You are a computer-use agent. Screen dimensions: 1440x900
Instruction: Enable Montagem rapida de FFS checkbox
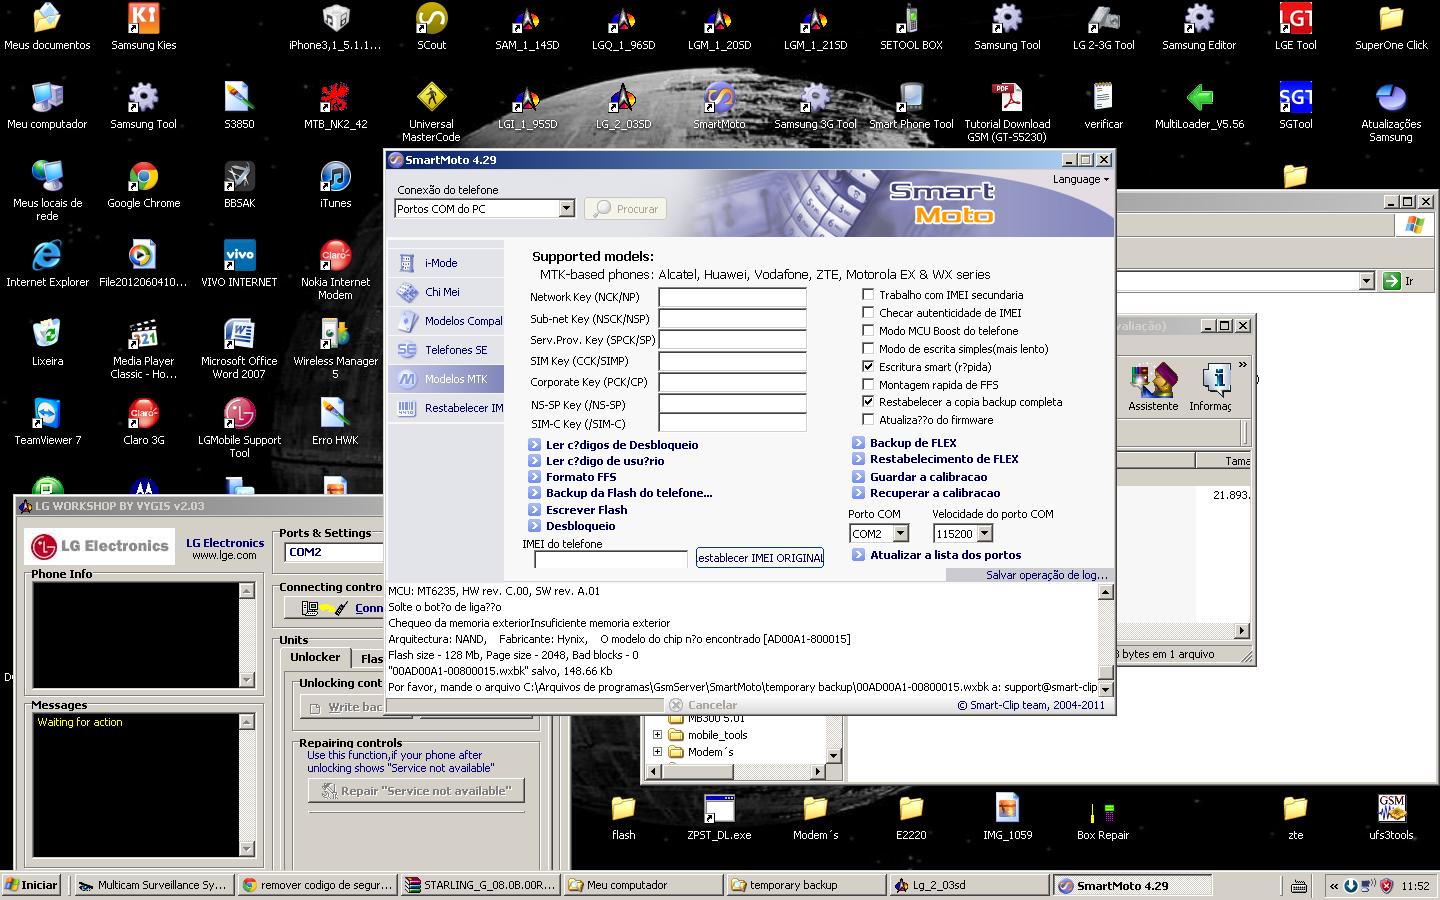coord(868,385)
